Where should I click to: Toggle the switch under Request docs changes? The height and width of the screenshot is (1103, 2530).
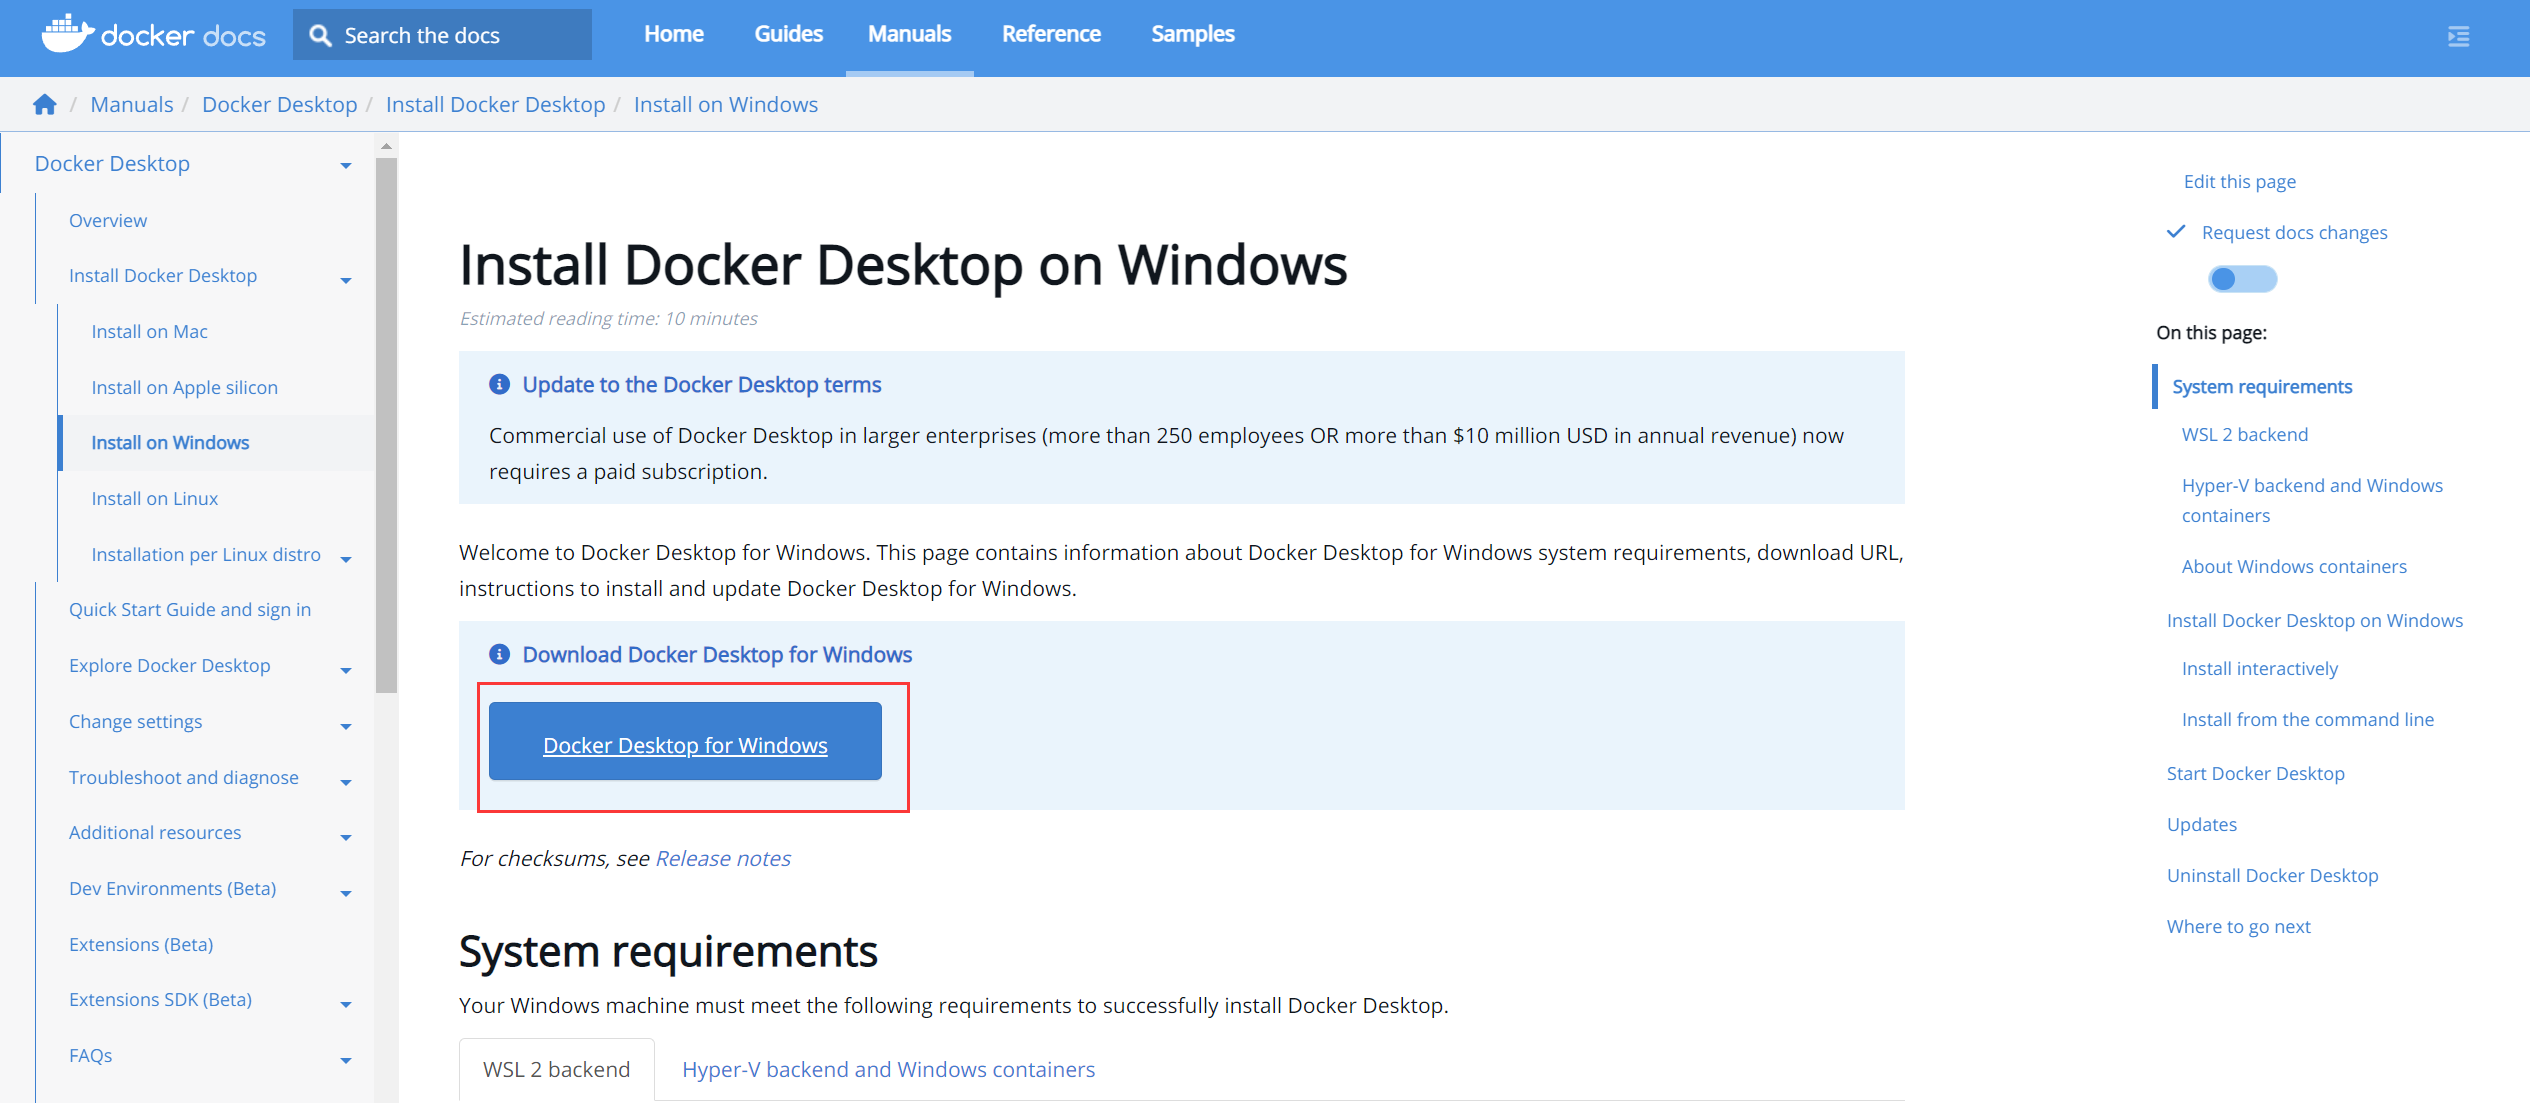[2242, 279]
